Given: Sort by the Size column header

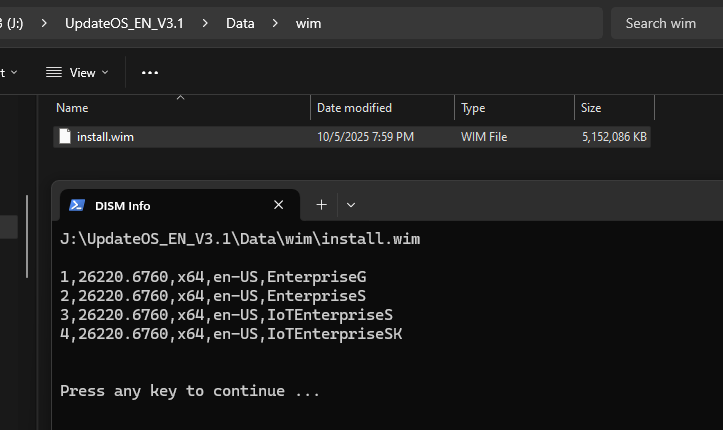Looking at the screenshot, I should [x=591, y=108].
